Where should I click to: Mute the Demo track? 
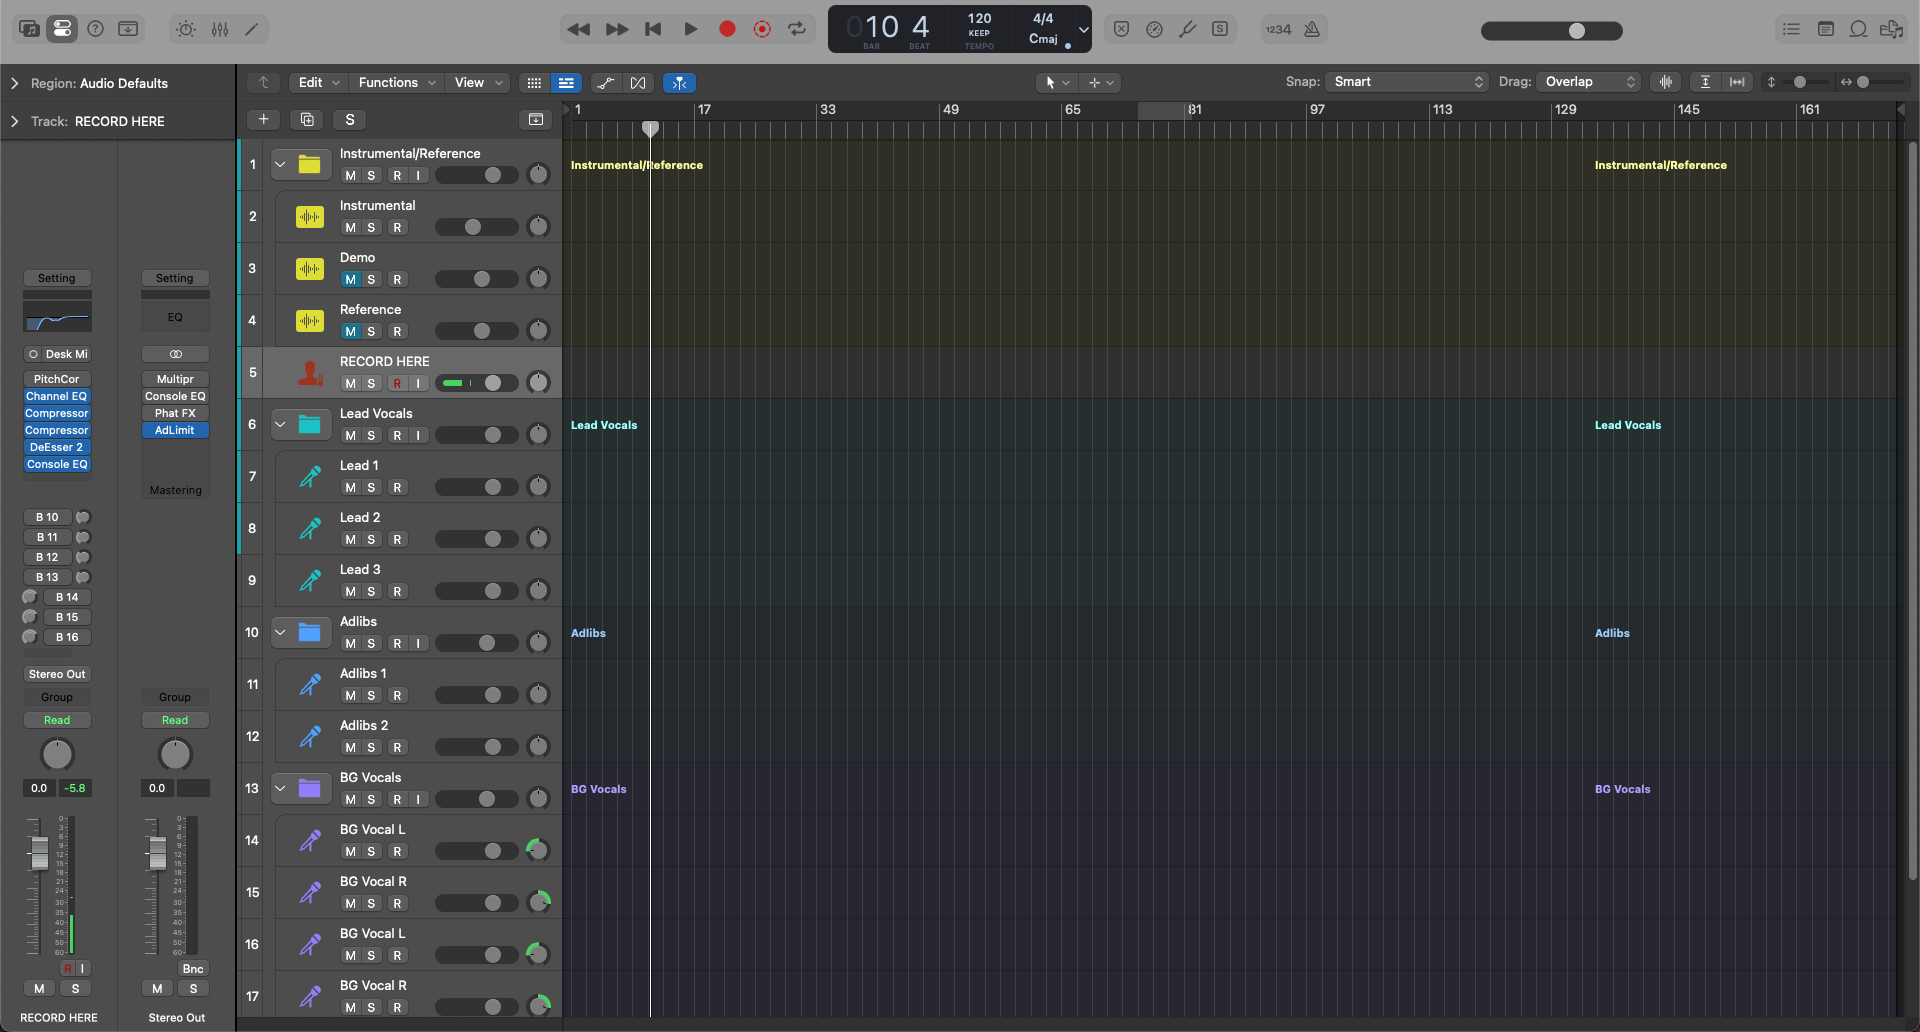pyautogui.click(x=351, y=279)
